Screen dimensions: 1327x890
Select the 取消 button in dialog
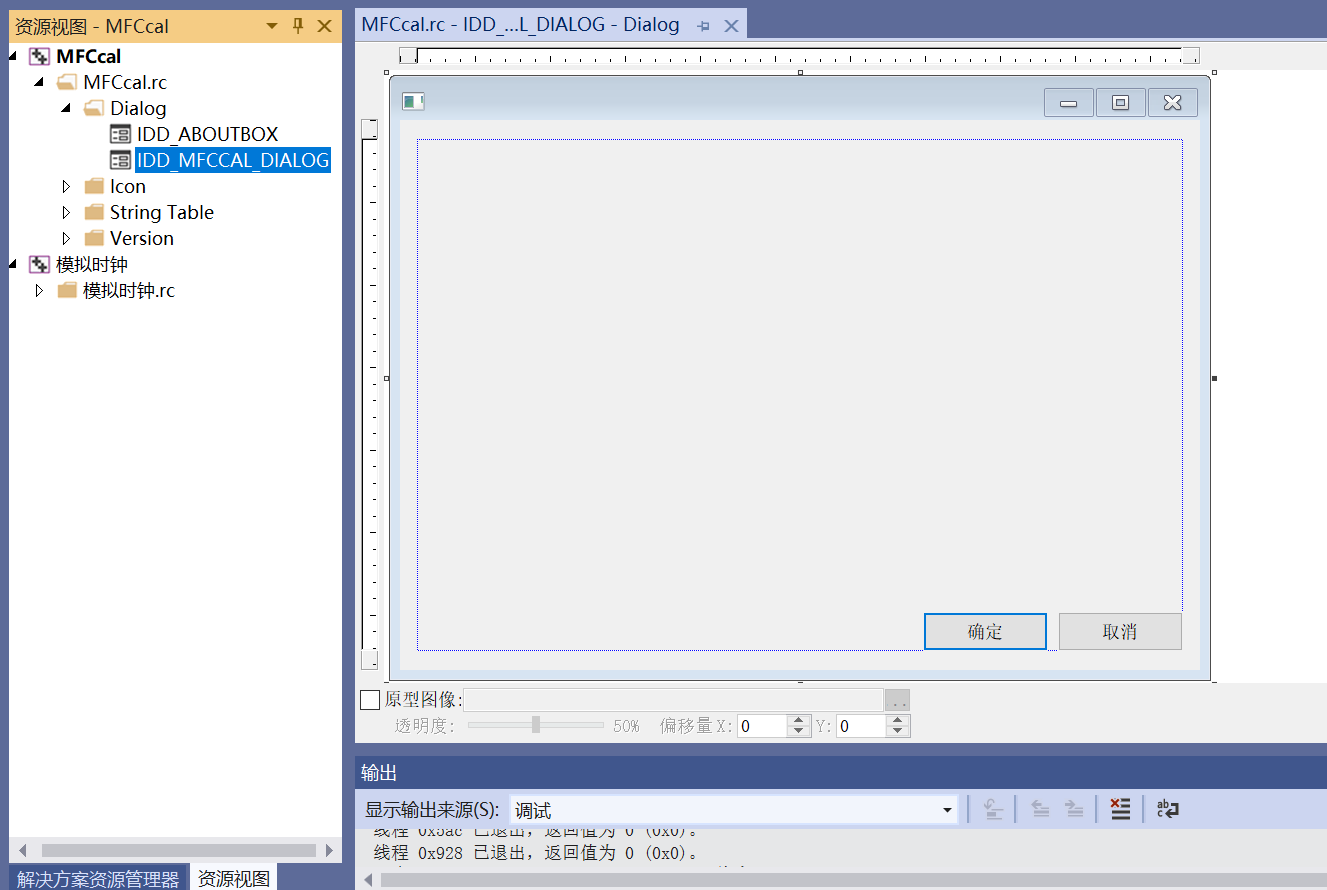[1120, 631]
